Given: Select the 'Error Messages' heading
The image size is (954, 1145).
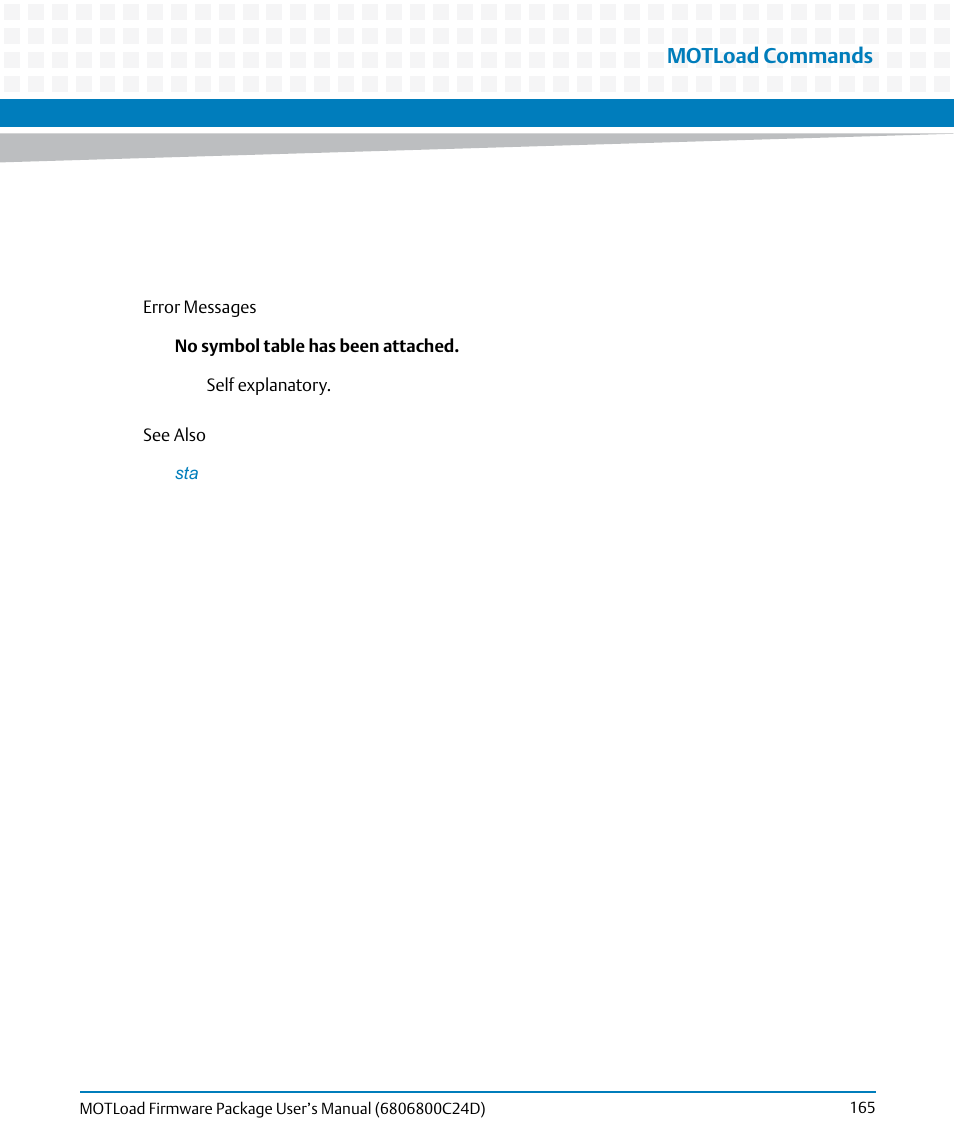Looking at the screenshot, I should tap(199, 307).
